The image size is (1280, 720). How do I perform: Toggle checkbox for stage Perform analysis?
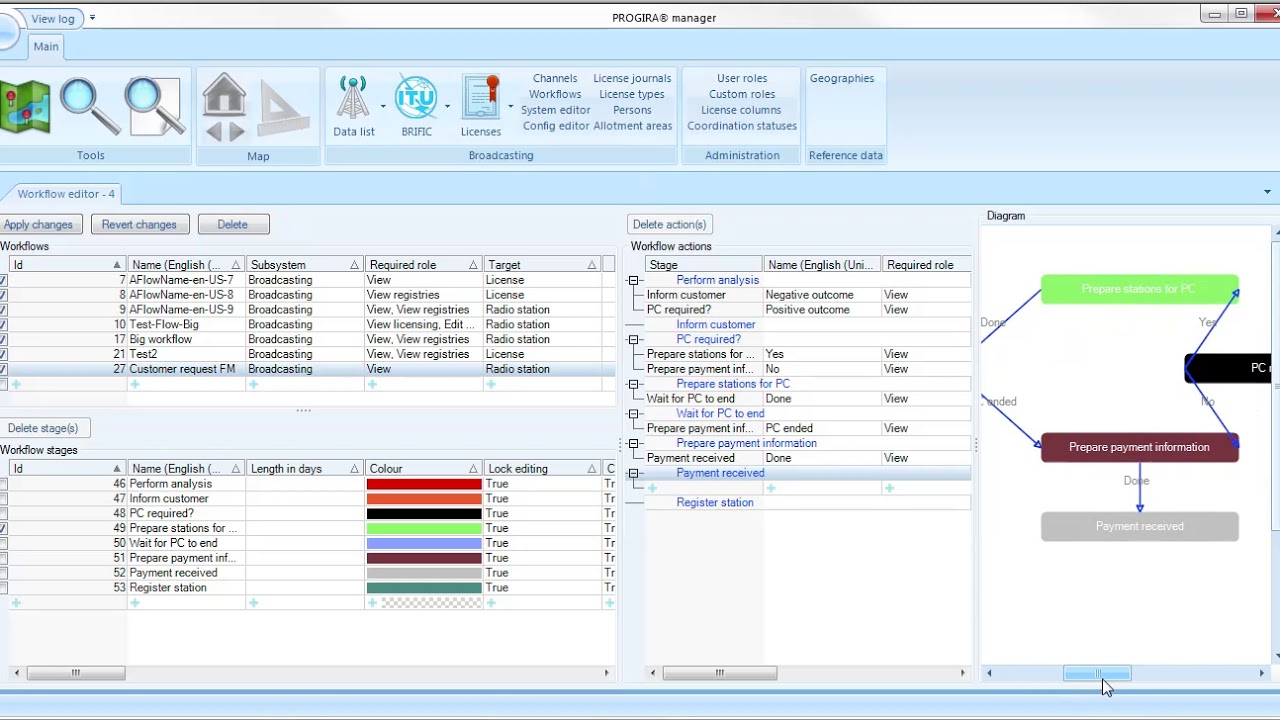(3, 484)
